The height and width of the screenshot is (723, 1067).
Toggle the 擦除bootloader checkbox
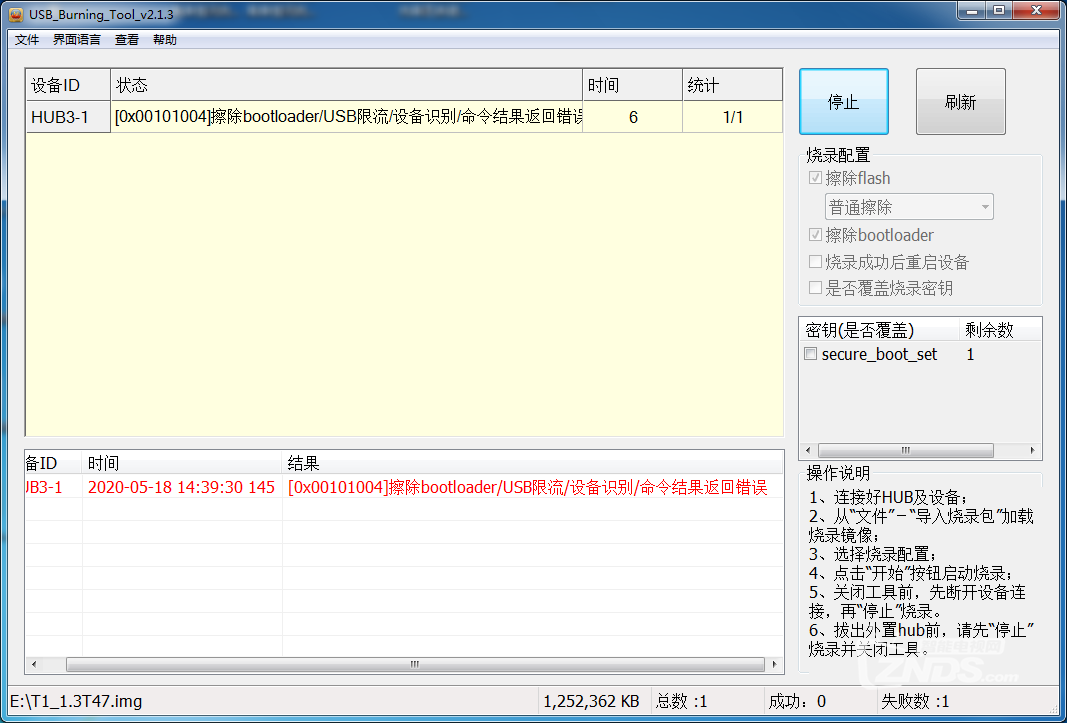pyautogui.click(x=815, y=235)
